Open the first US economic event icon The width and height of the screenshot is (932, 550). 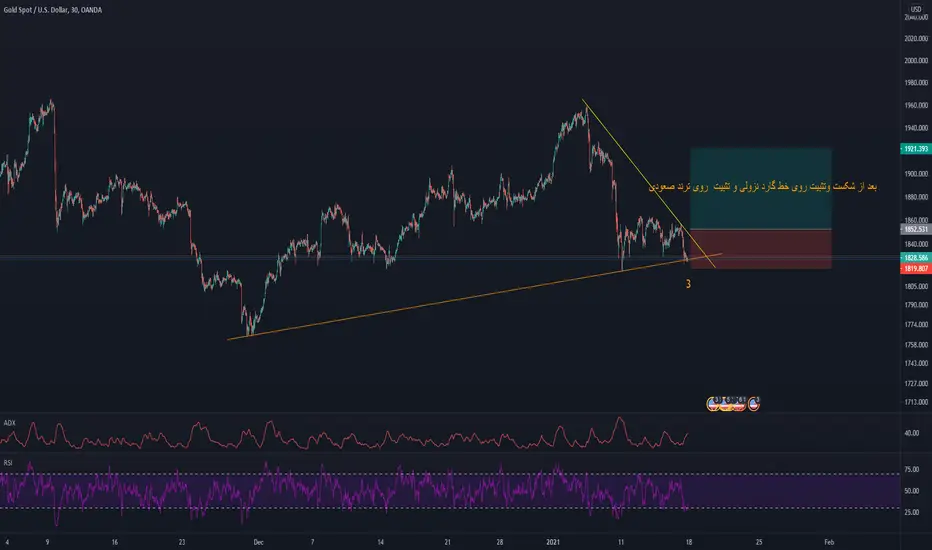coord(713,404)
